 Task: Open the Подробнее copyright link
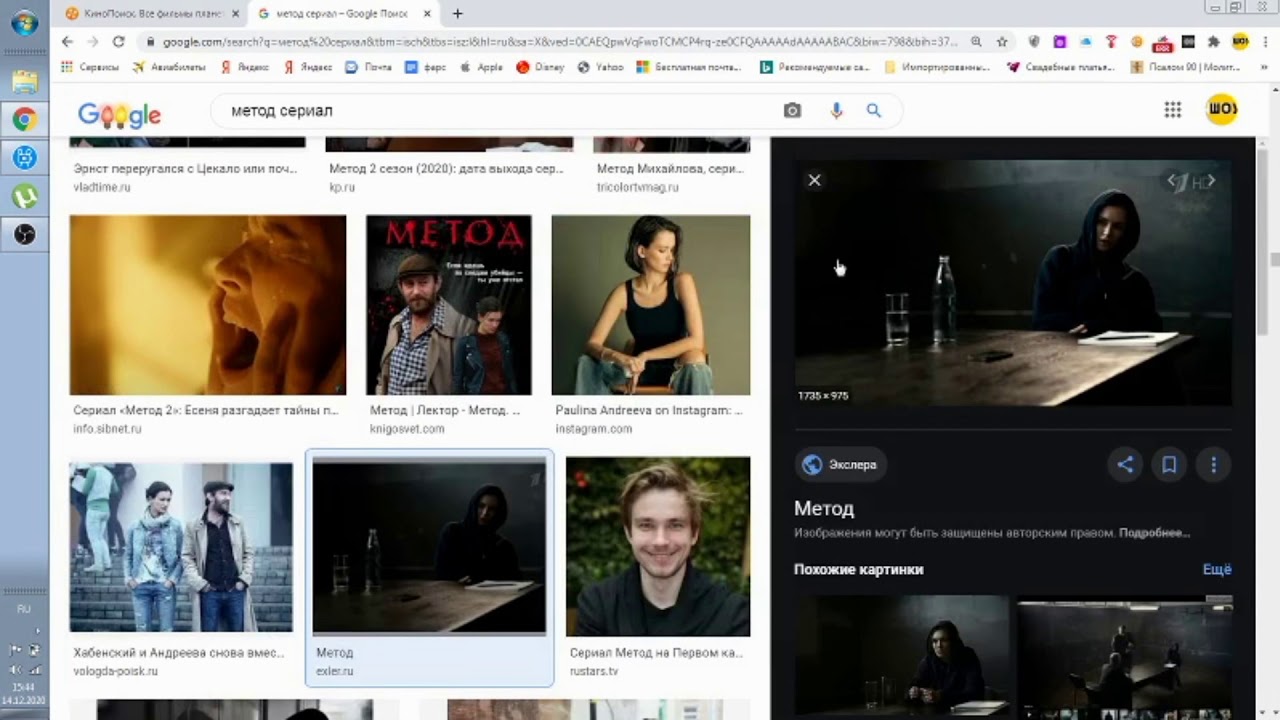(x=1154, y=533)
